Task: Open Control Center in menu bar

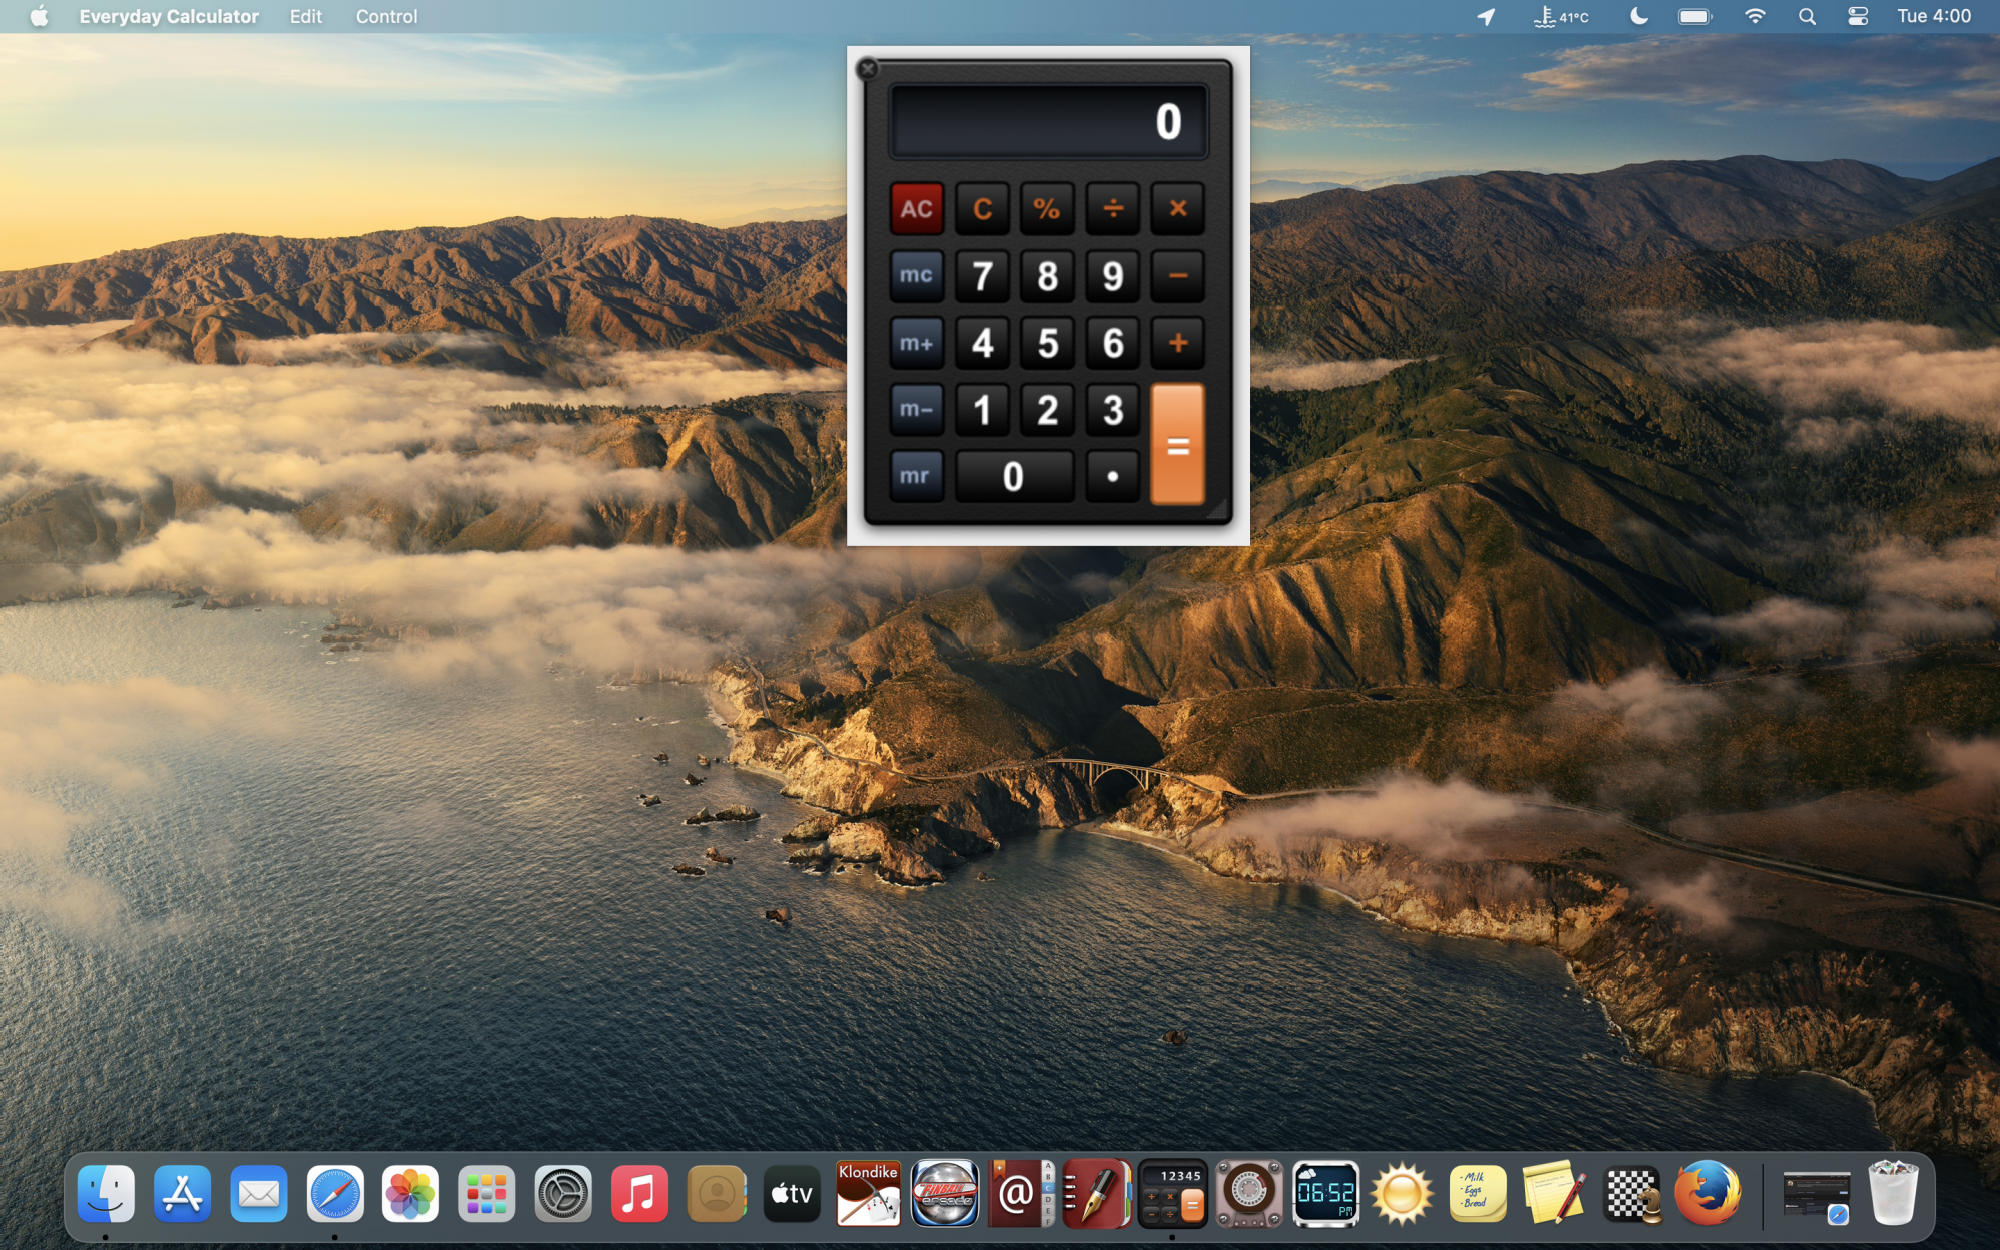Action: tap(1858, 16)
